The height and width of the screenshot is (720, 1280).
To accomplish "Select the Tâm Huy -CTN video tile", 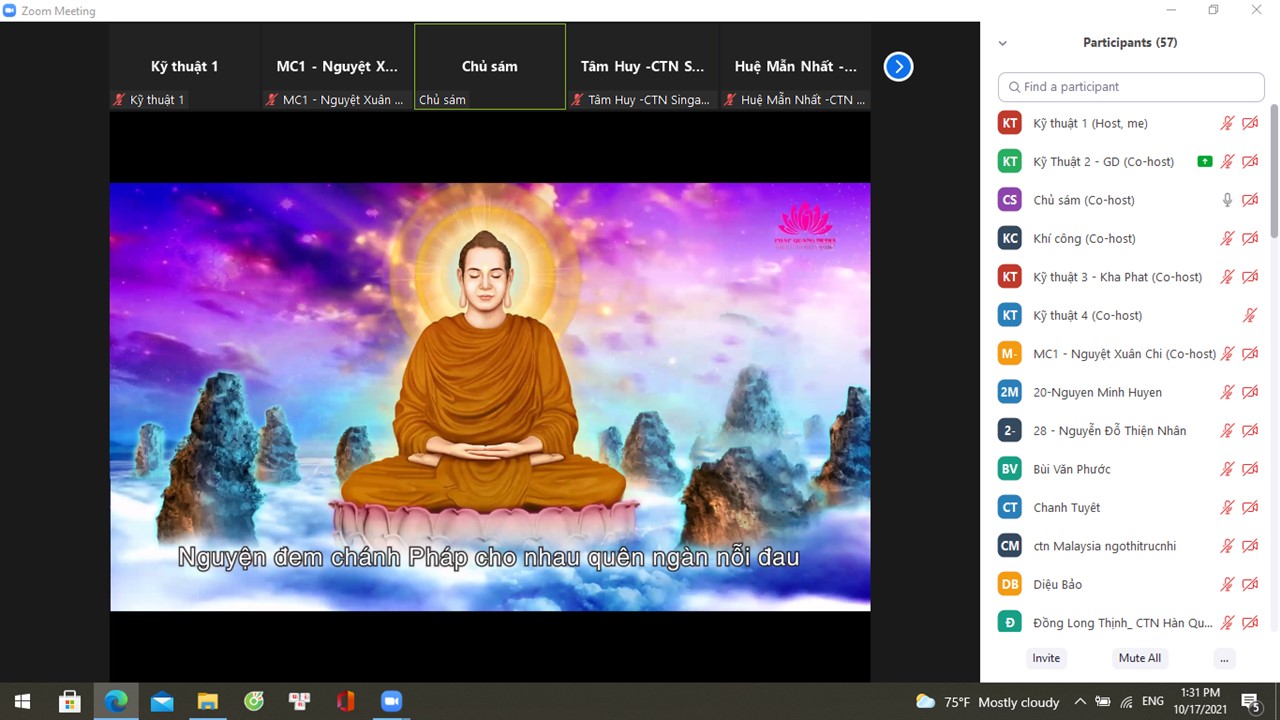I will coord(643,67).
